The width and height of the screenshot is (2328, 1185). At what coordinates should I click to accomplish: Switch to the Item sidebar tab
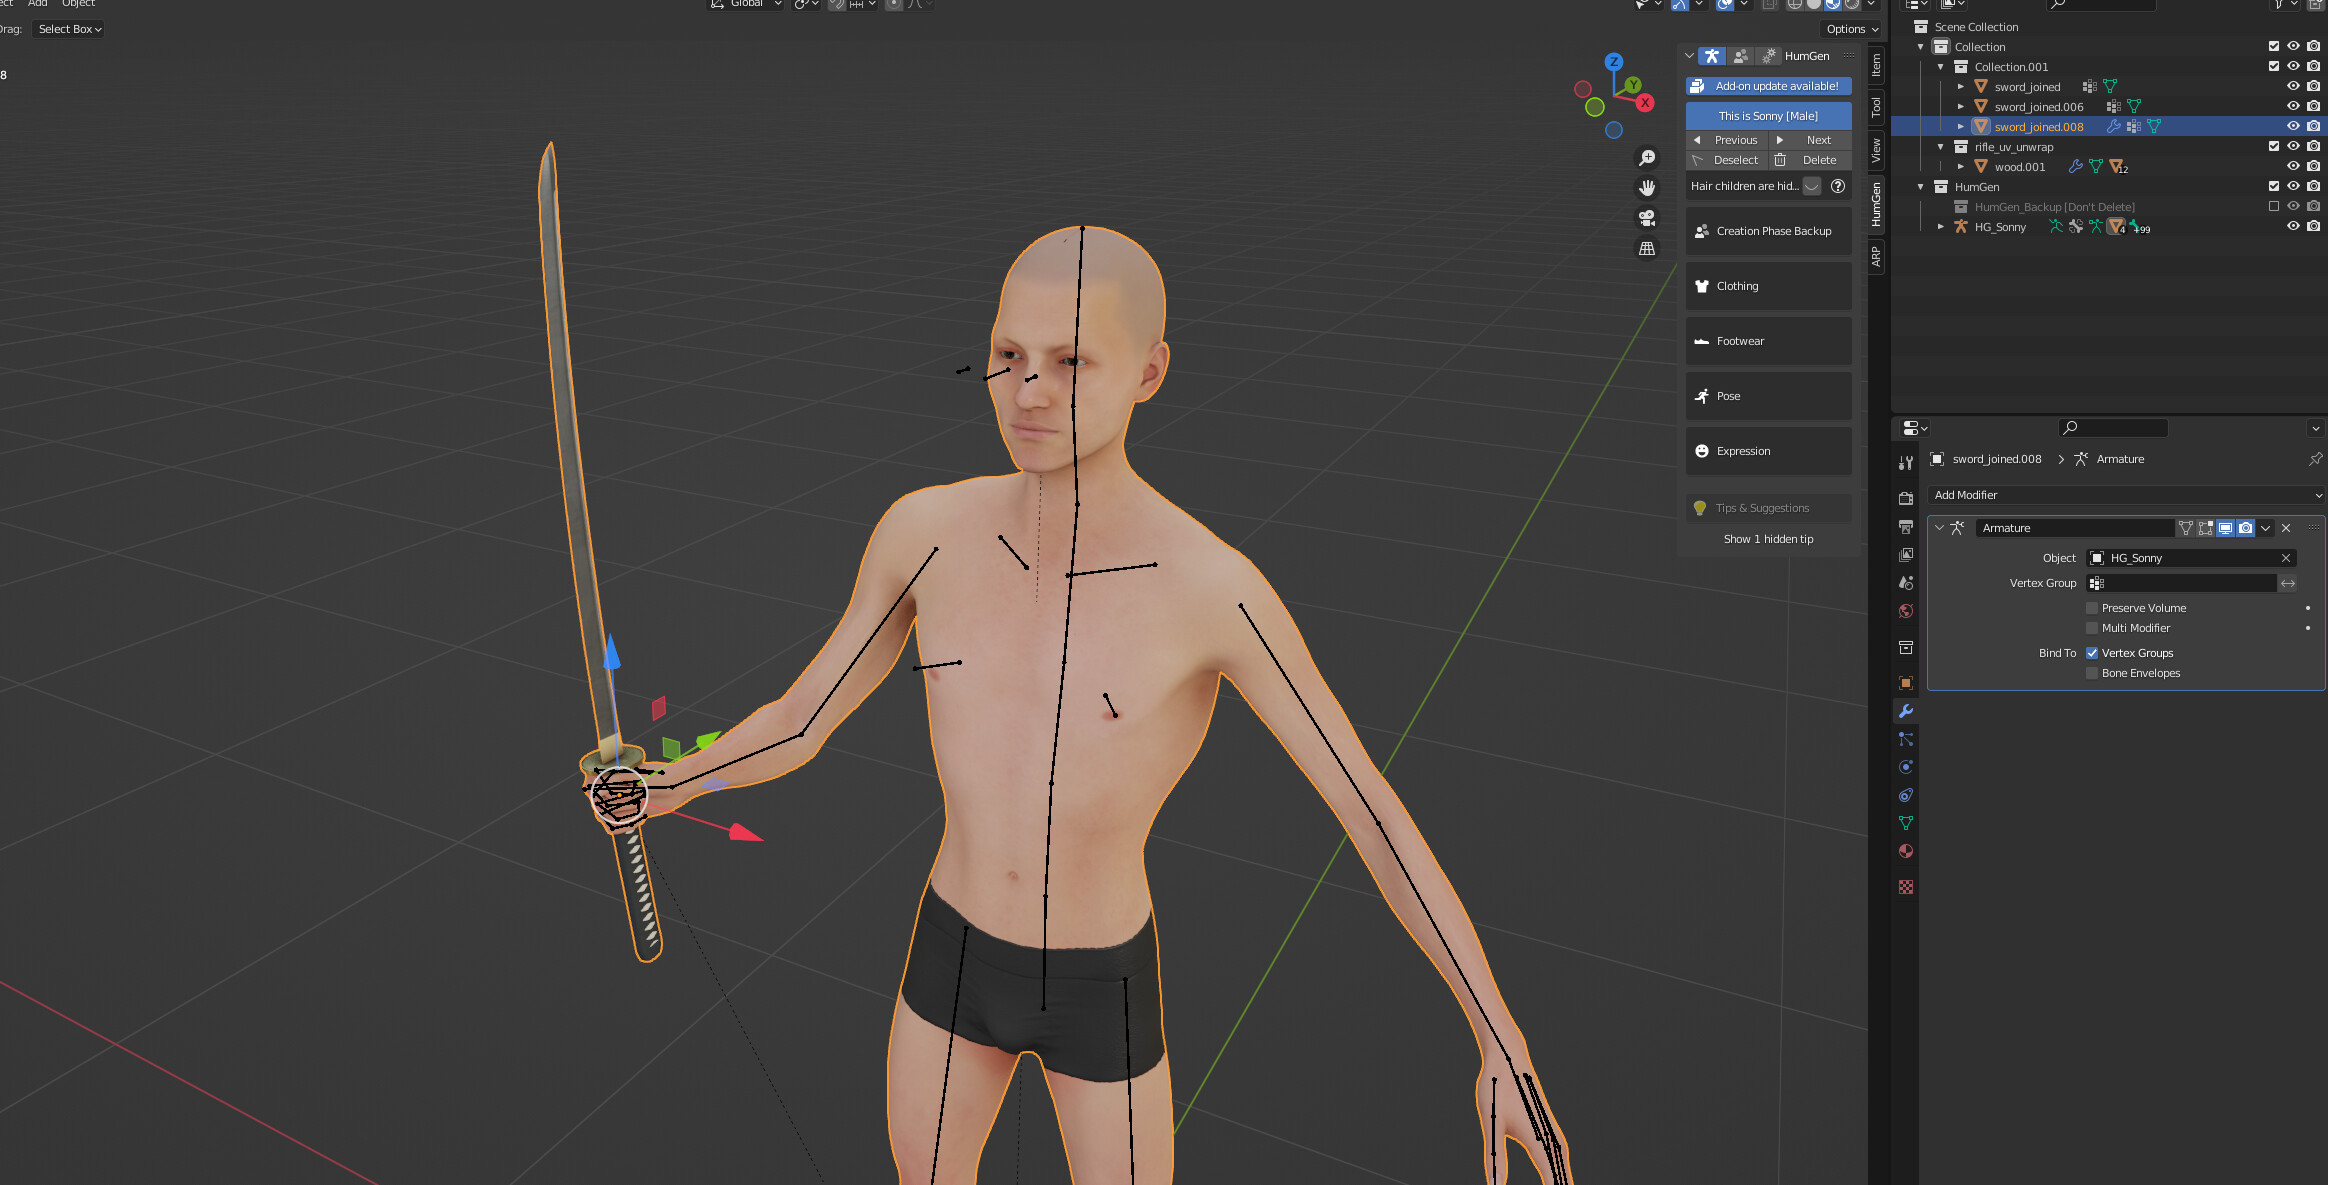coord(1876,66)
